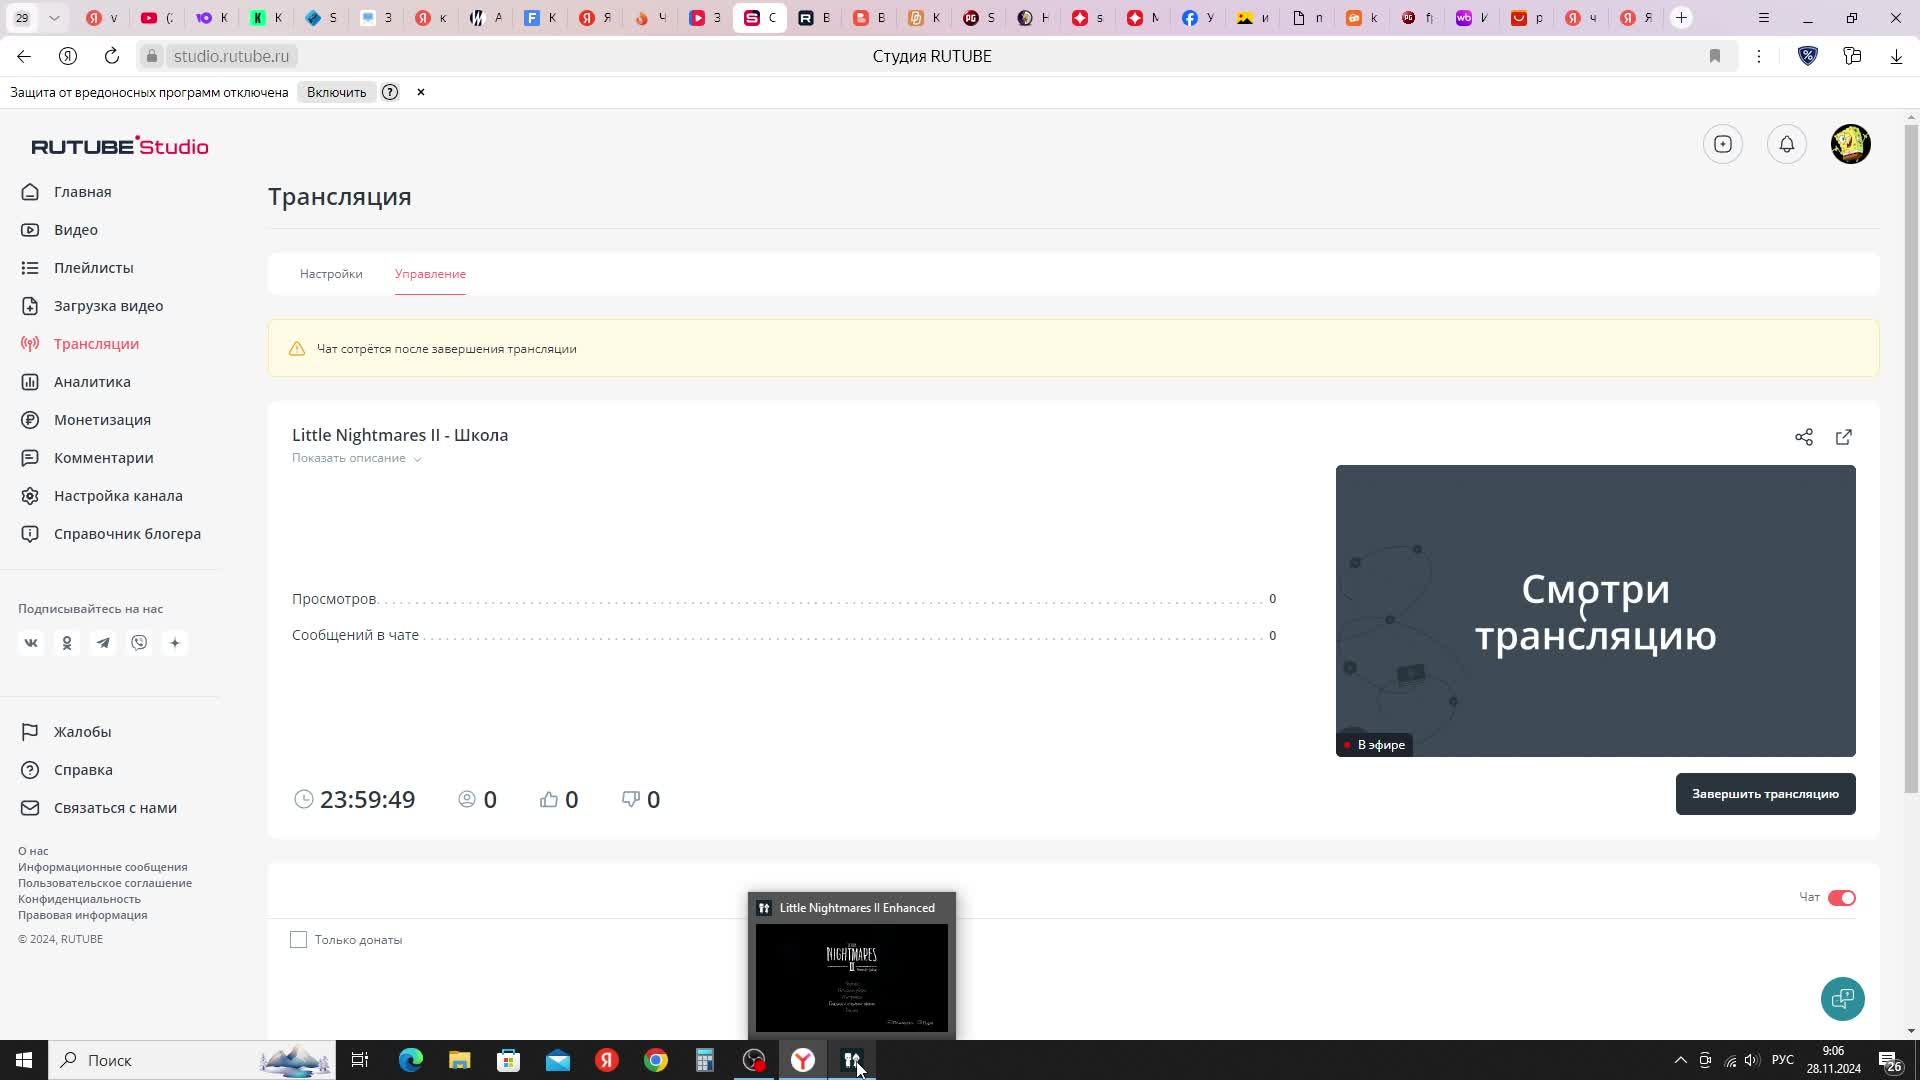Click the add video plus icon
This screenshot has height=1080, width=1920.
[1723, 144]
